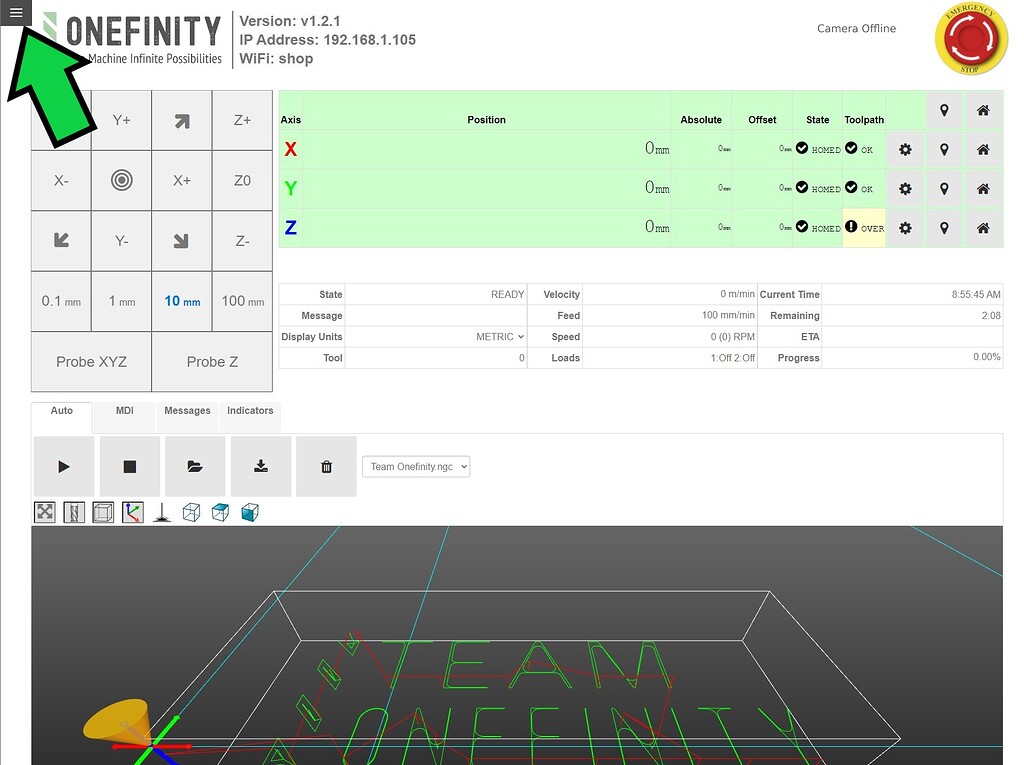Image resolution: width=1024 pixels, height=765 pixels.
Task: Set X axis position with pin icon
Action: pyautogui.click(x=944, y=150)
